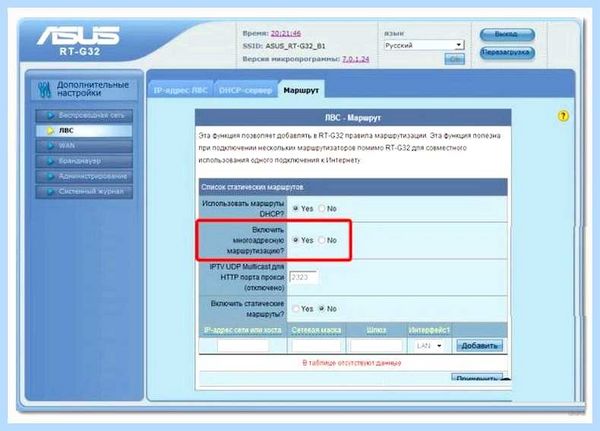Switch to the IP-адрес ЛВС tab
Screen dimensions: 600x431
coord(181,90)
